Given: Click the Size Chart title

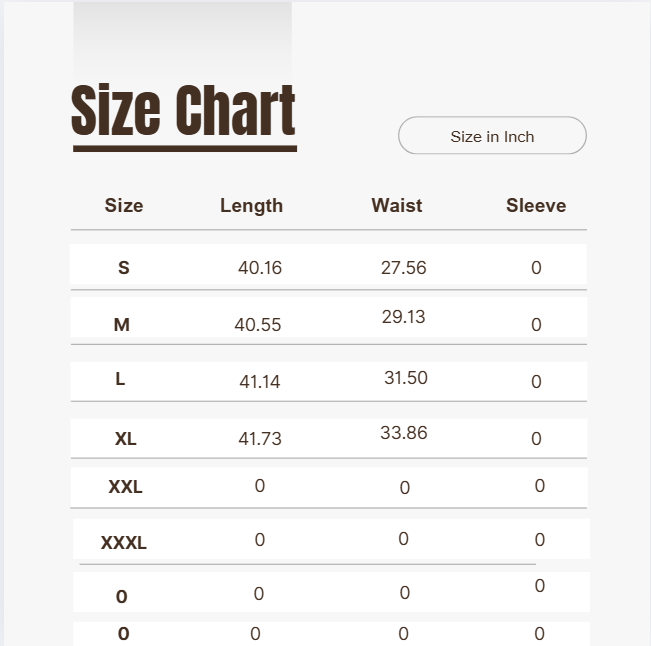Looking at the screenshot, I should click(184, 111).
